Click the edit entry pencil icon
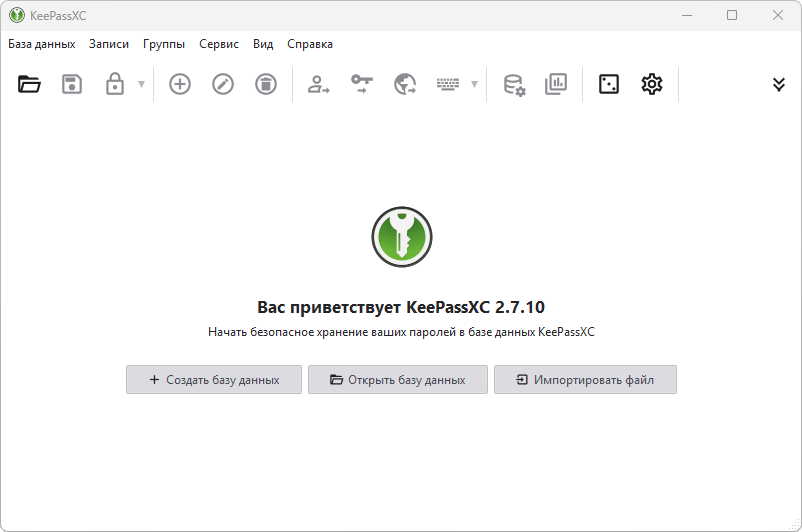 tap(223, 84)
